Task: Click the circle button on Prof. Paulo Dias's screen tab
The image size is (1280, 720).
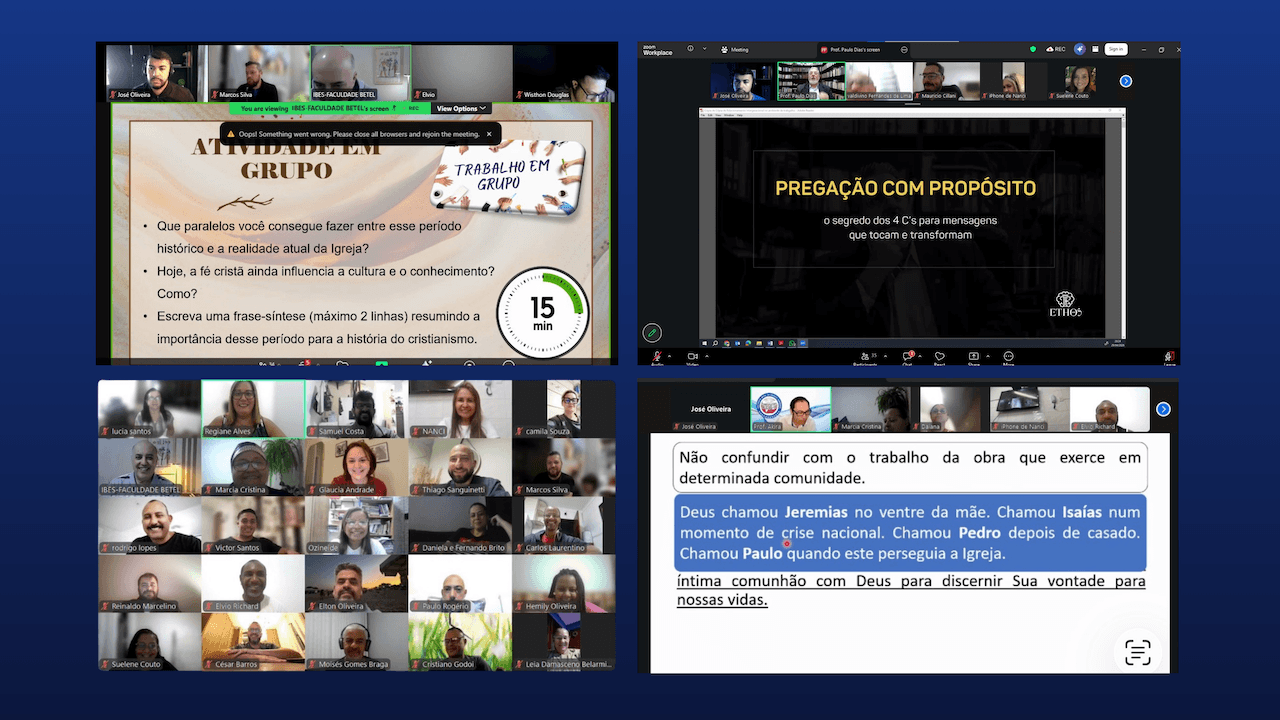Action: pyautogui.click(x=904, y=49)
